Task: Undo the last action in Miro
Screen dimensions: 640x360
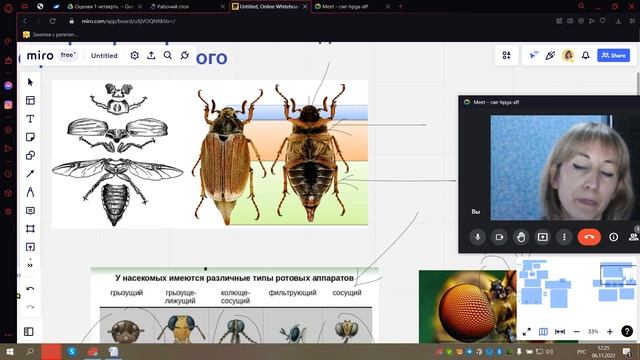Action: pos(30,289)
